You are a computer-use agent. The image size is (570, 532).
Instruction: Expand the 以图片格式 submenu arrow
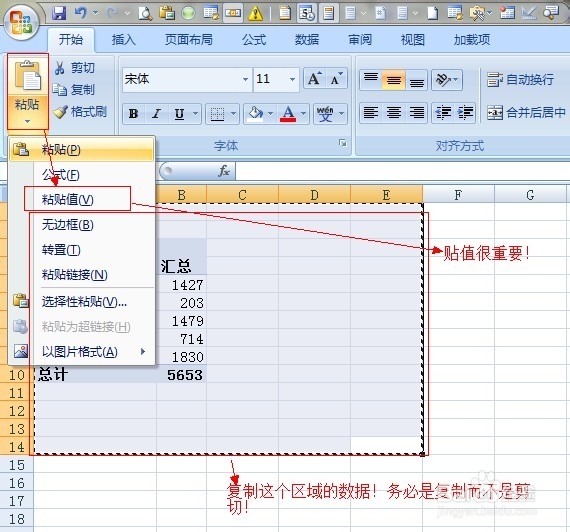pyautogui.click(x=143, y=352)
